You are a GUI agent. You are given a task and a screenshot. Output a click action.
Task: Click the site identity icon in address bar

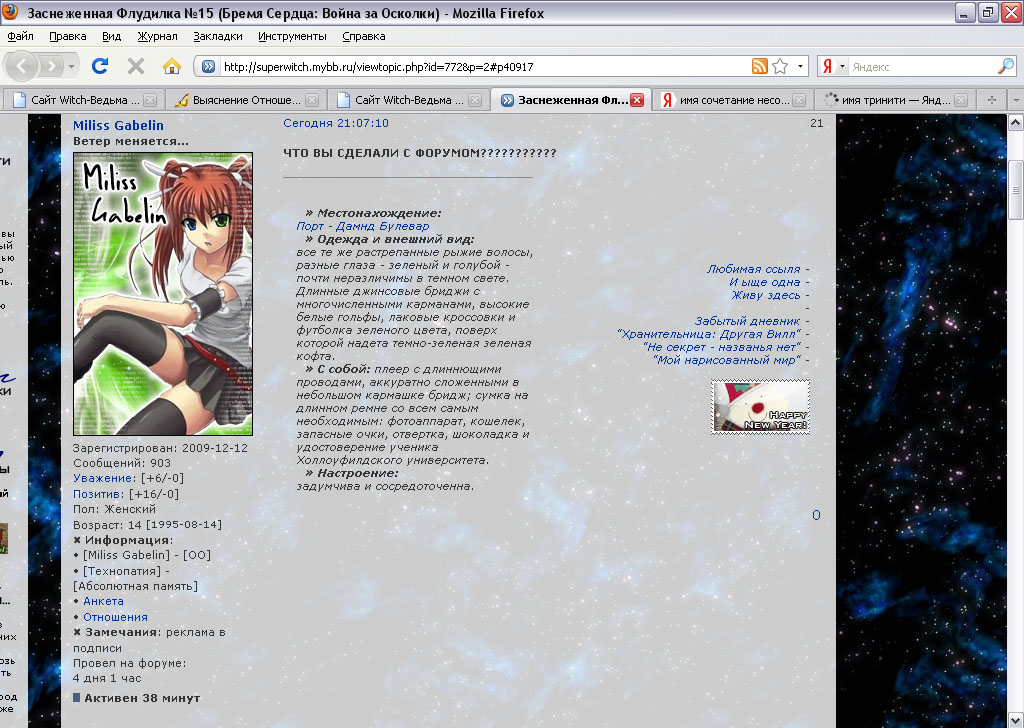[x=208, y=66]
